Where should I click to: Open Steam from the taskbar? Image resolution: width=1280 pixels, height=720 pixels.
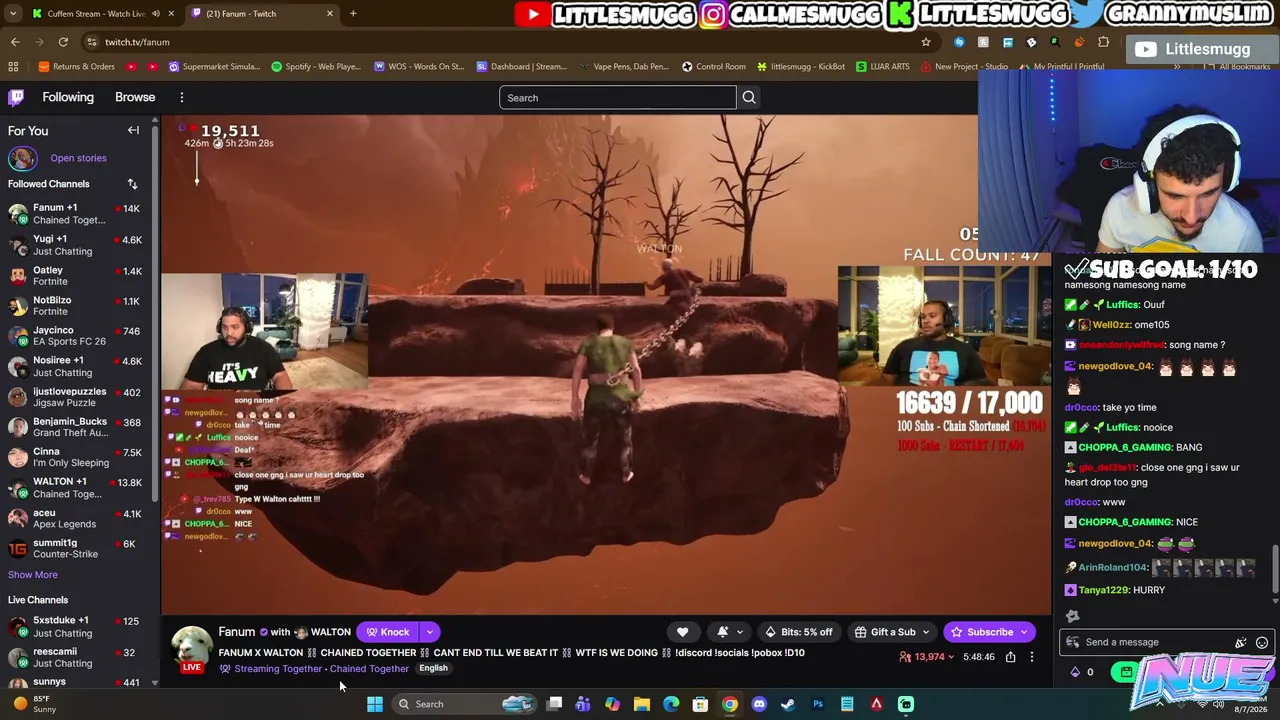pos(788,704)
